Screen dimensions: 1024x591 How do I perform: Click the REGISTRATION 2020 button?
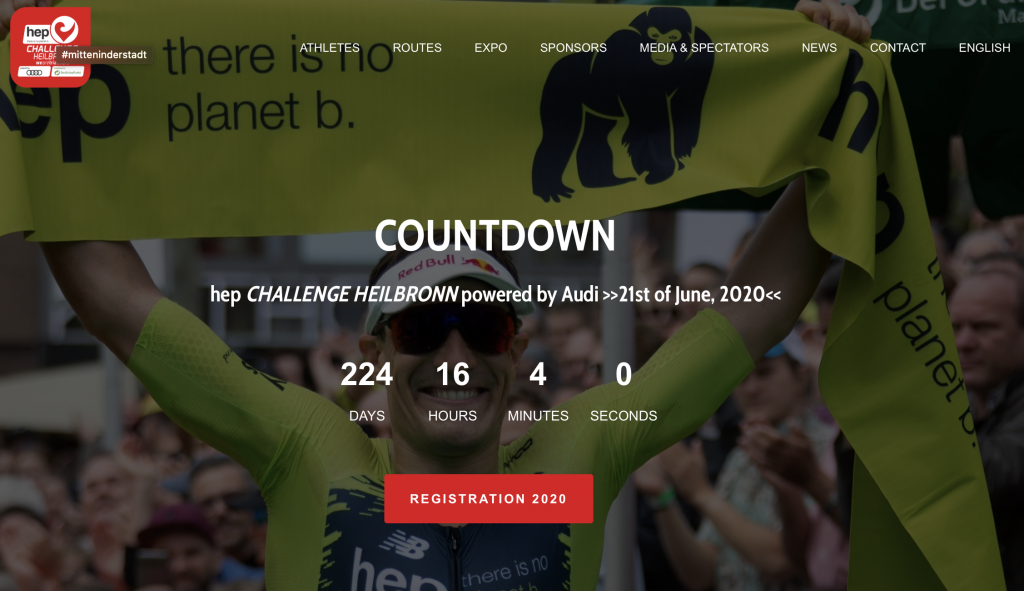point(488,498)
